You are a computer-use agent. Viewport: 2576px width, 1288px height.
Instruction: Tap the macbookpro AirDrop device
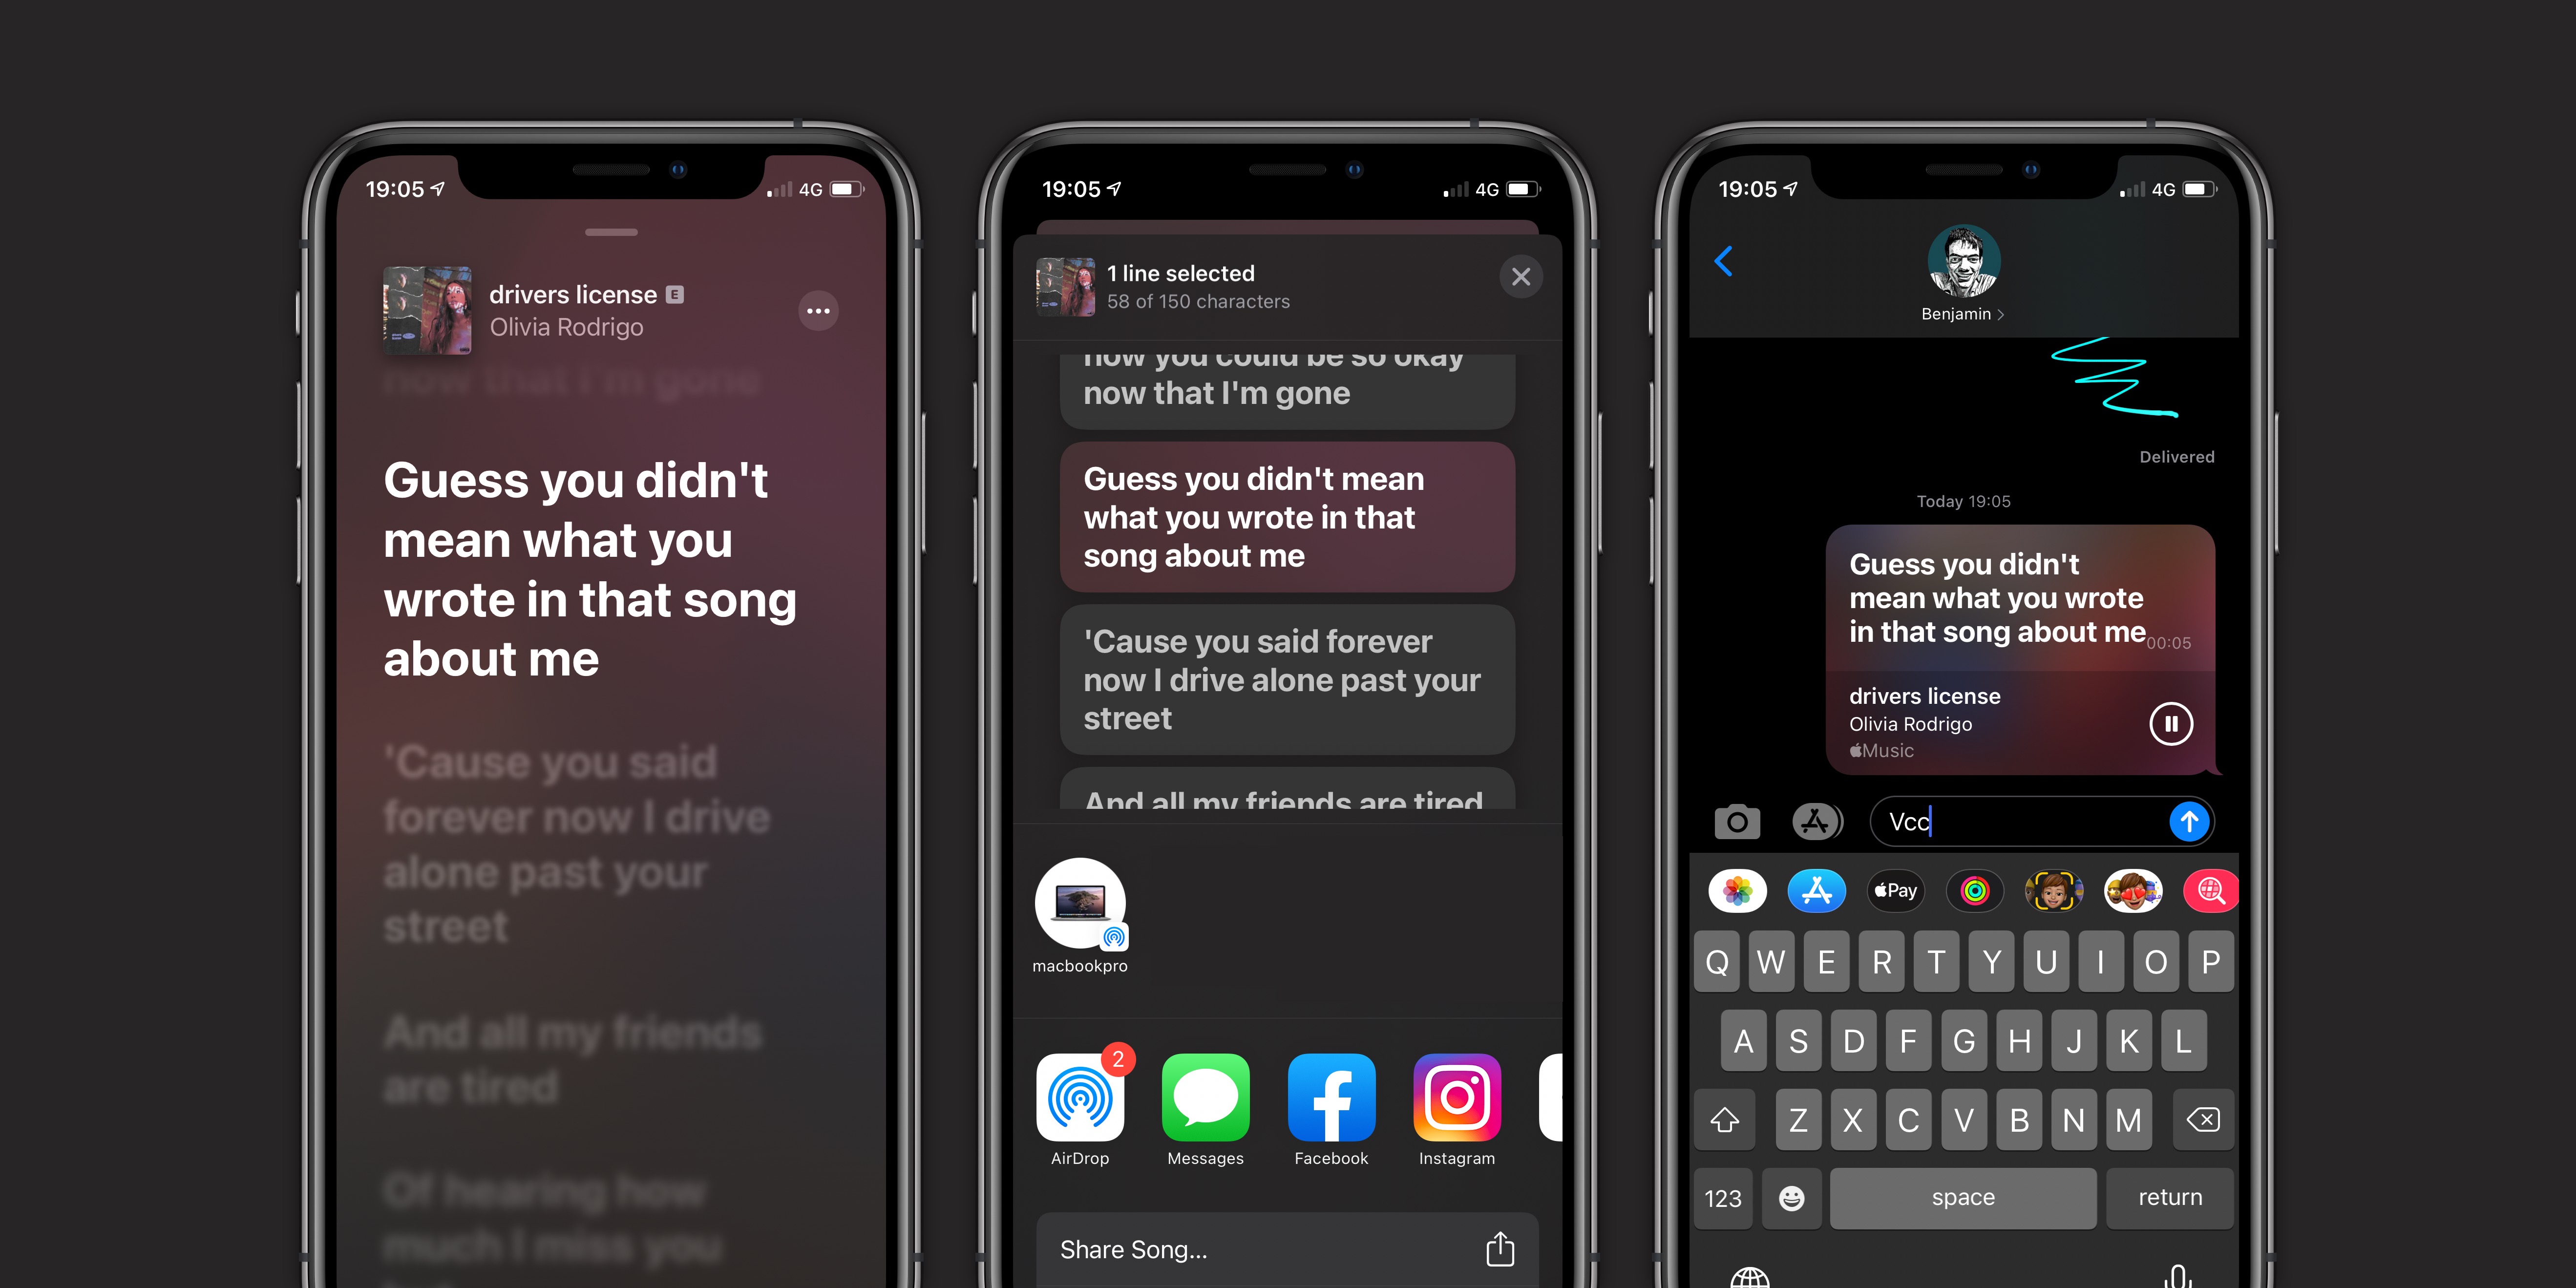pos(1079,902)
